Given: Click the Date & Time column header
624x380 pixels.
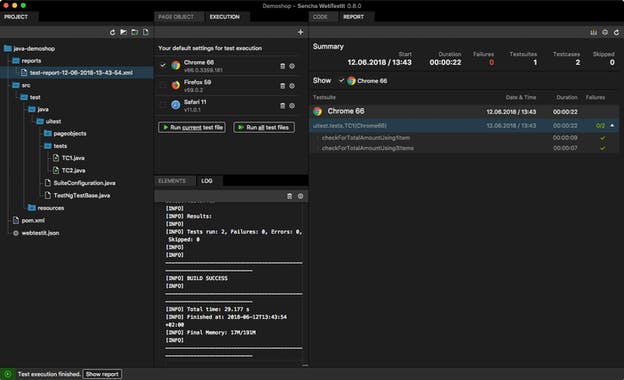Looking at the screenshot, I should [521, 97].
